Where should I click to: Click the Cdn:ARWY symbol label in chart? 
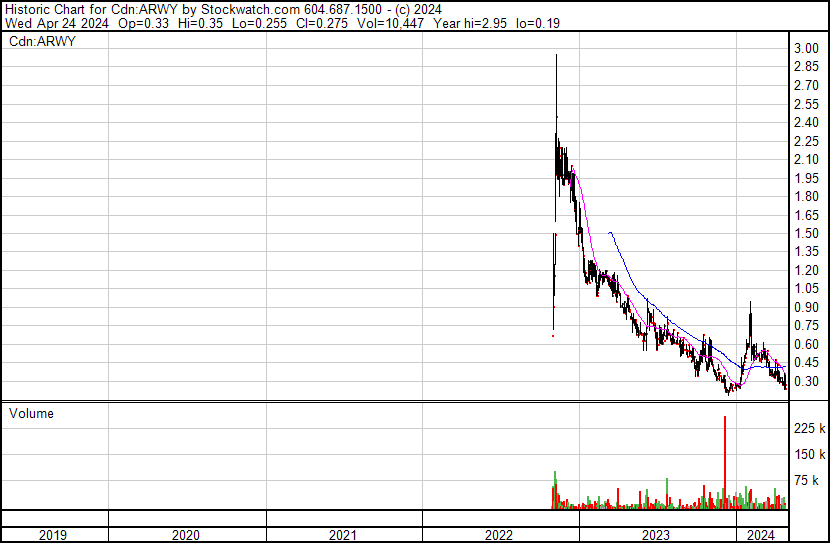[x=42, y=42]
